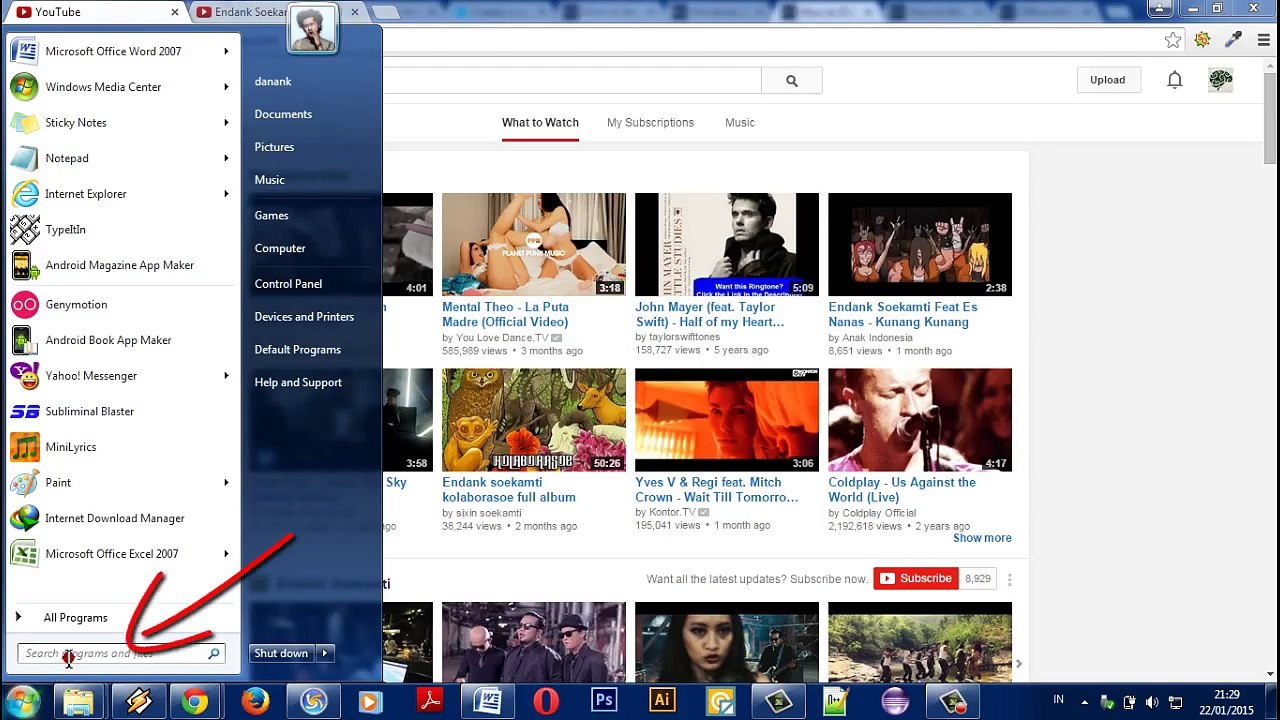
Task: Open Winamp from the taskbar
Action: [138, 701]
